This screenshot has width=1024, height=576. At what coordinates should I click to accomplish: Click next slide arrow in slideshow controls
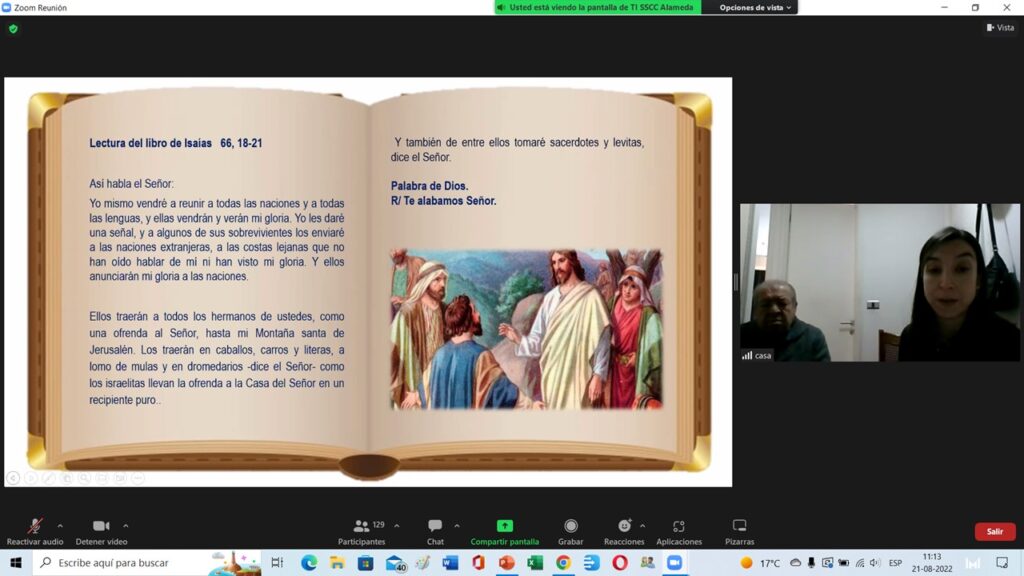[x=31, y=478]
